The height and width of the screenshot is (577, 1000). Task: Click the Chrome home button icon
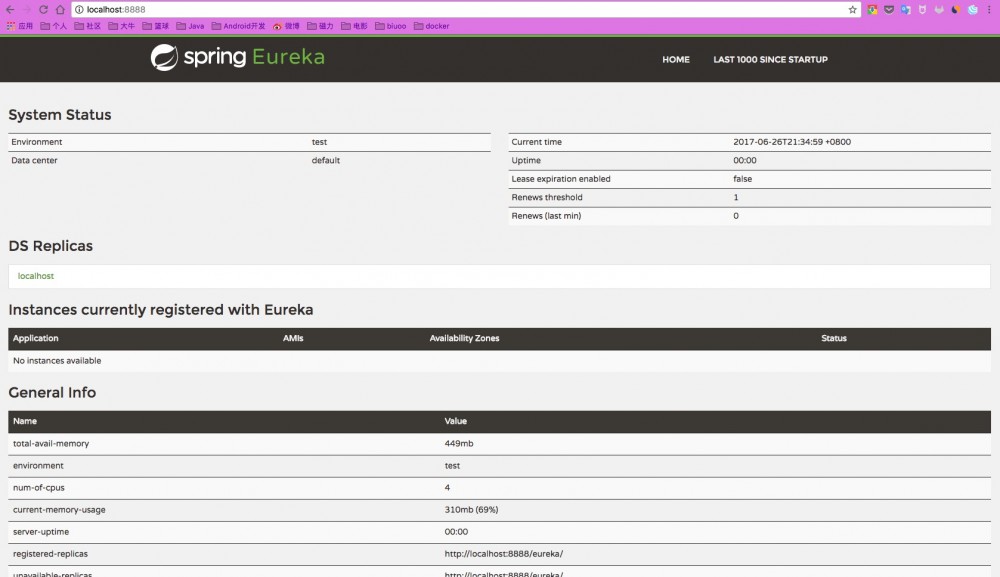(x=60, y=8)
